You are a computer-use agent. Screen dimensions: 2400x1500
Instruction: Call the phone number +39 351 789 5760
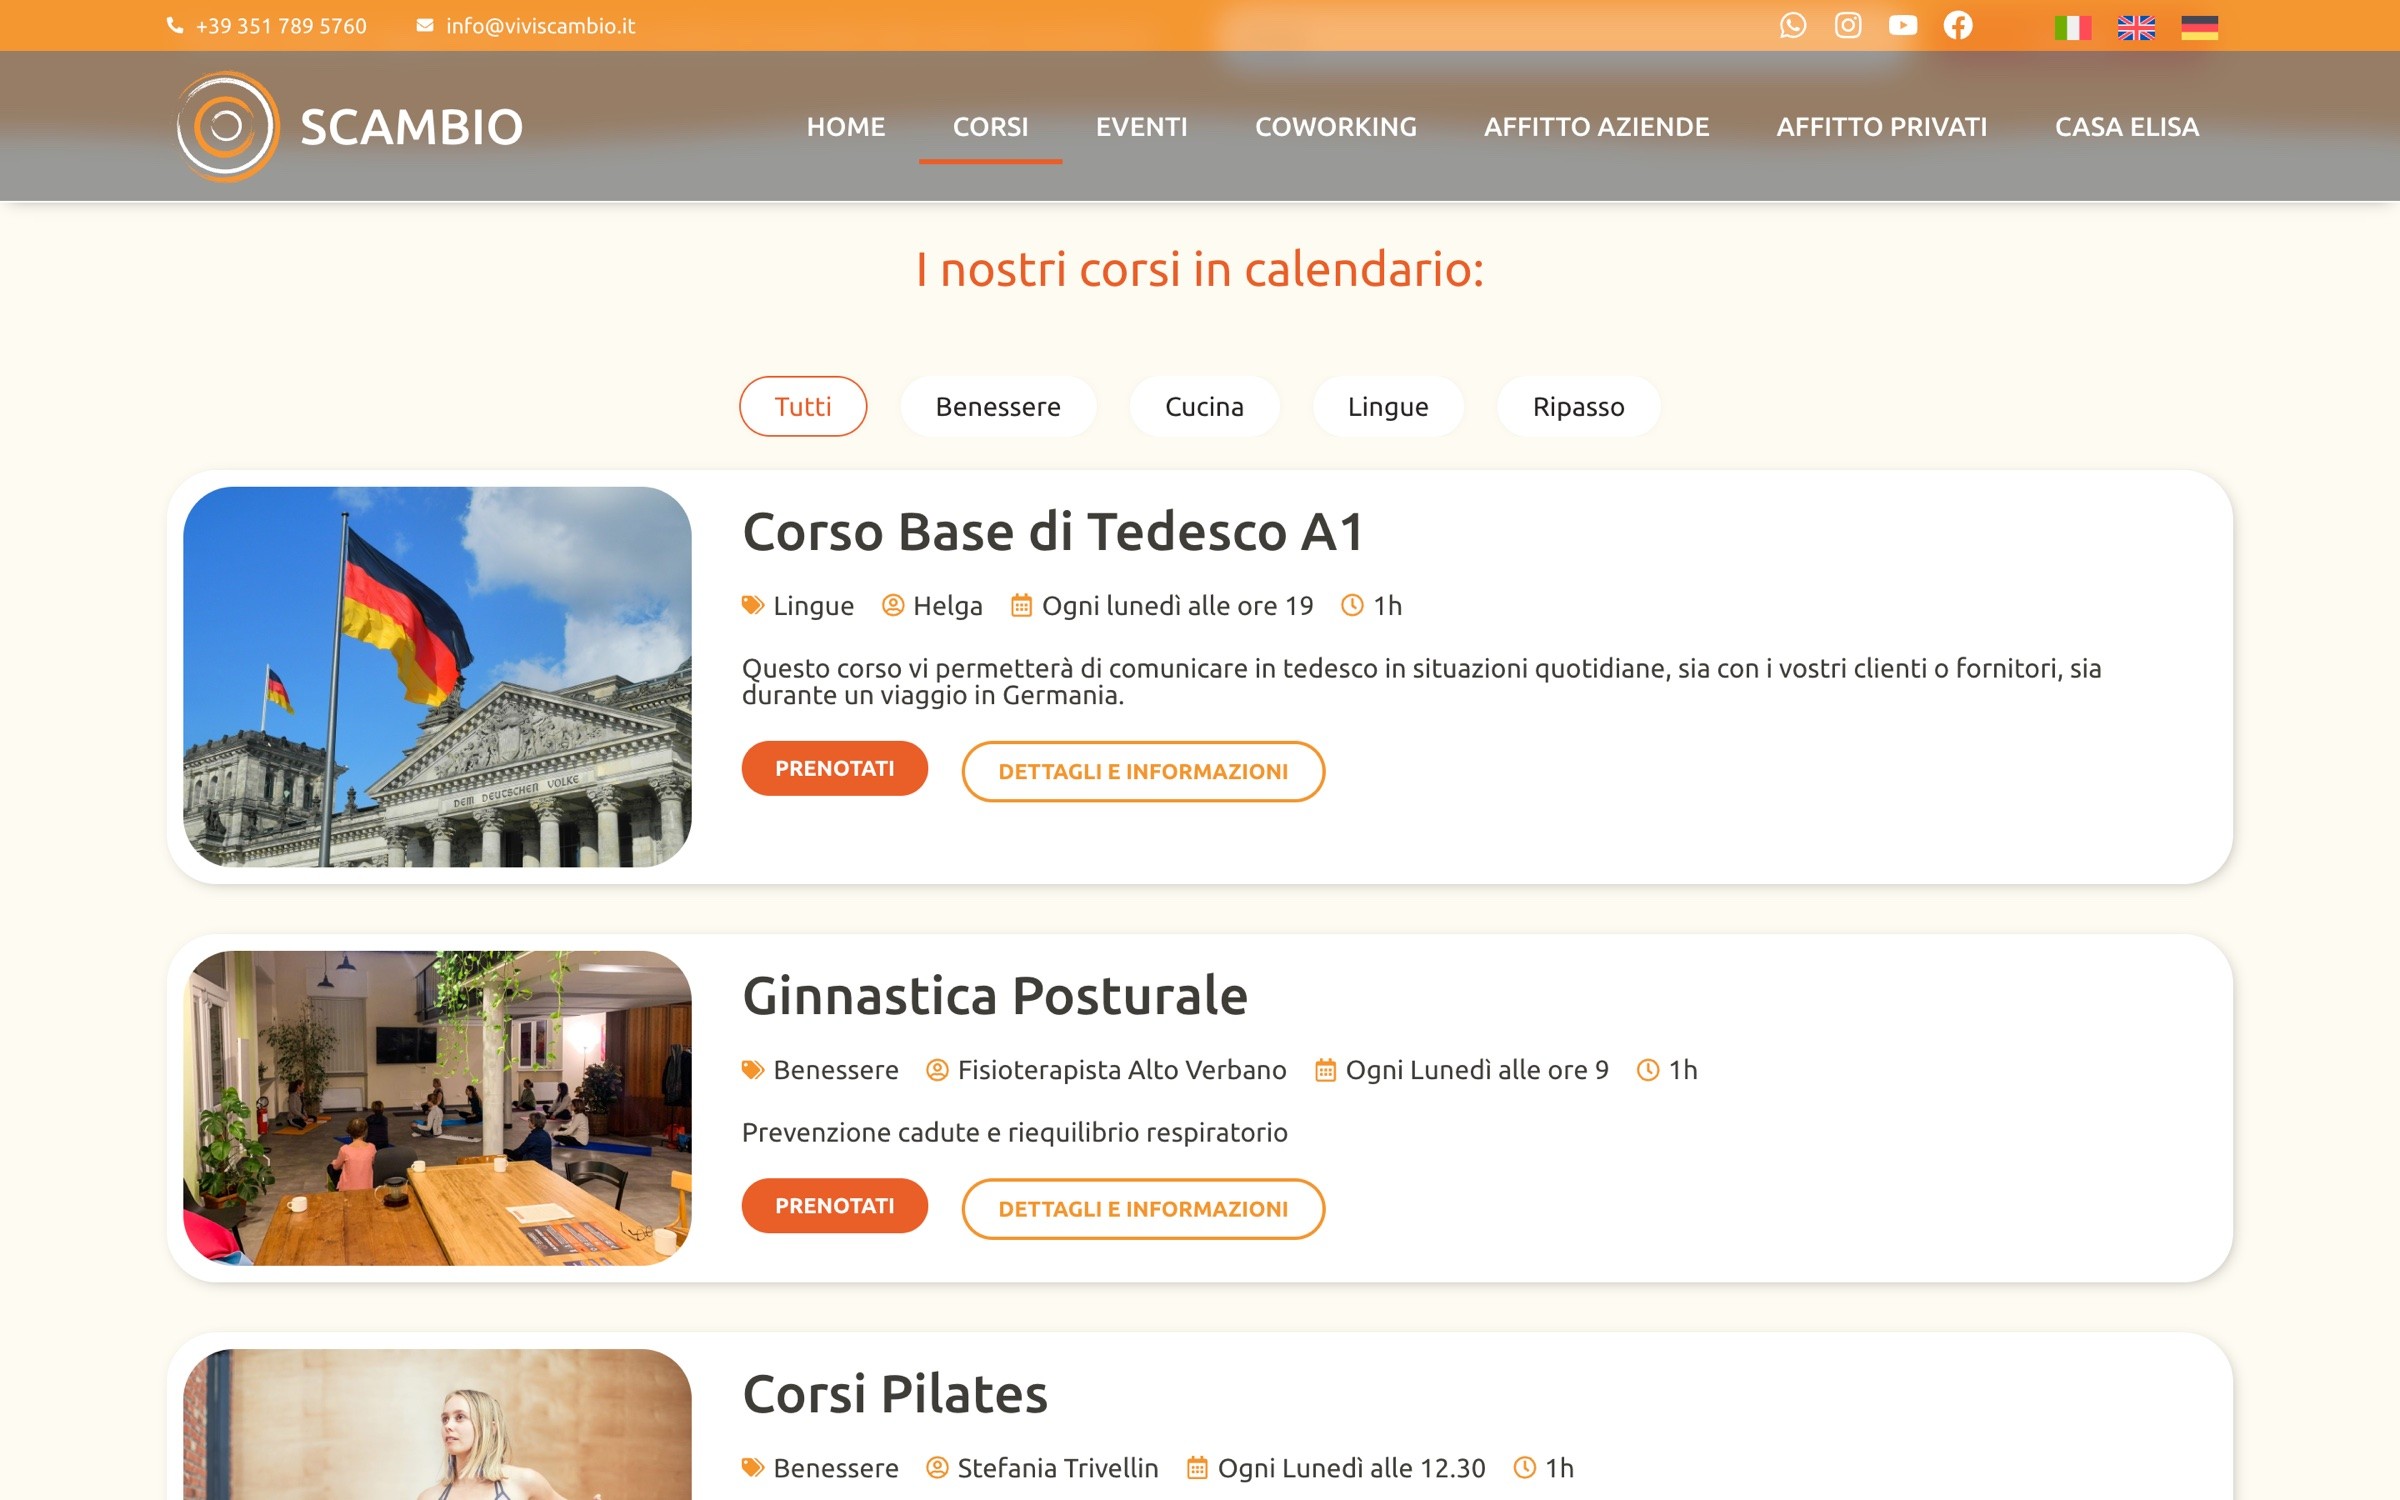(281, 26)
